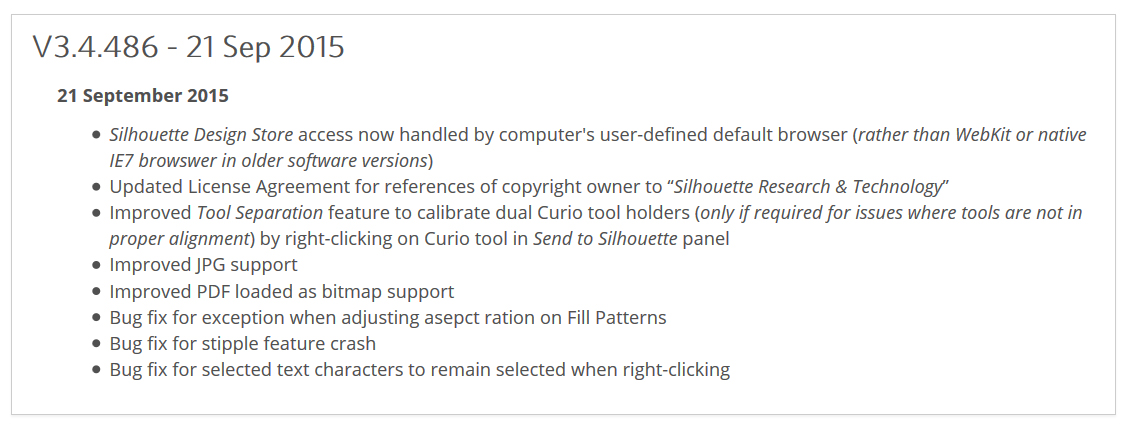Click the italic Silhouette Design Store text
The image size is (1130, 428).
pos(201,135)
